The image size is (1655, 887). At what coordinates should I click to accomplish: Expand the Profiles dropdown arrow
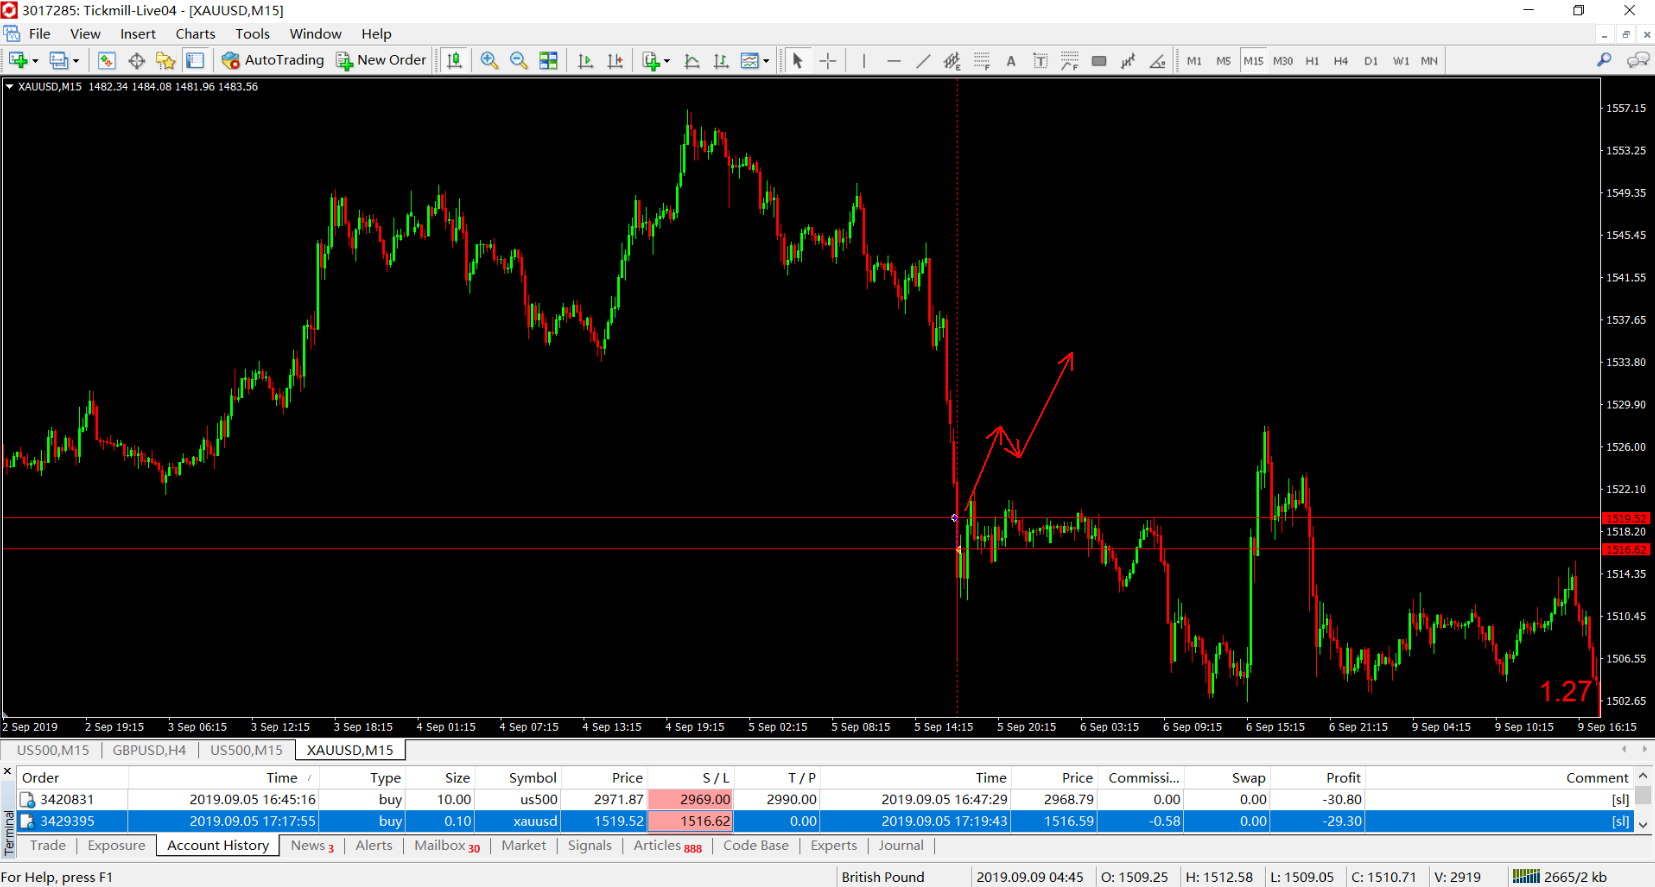click(76, 61)
